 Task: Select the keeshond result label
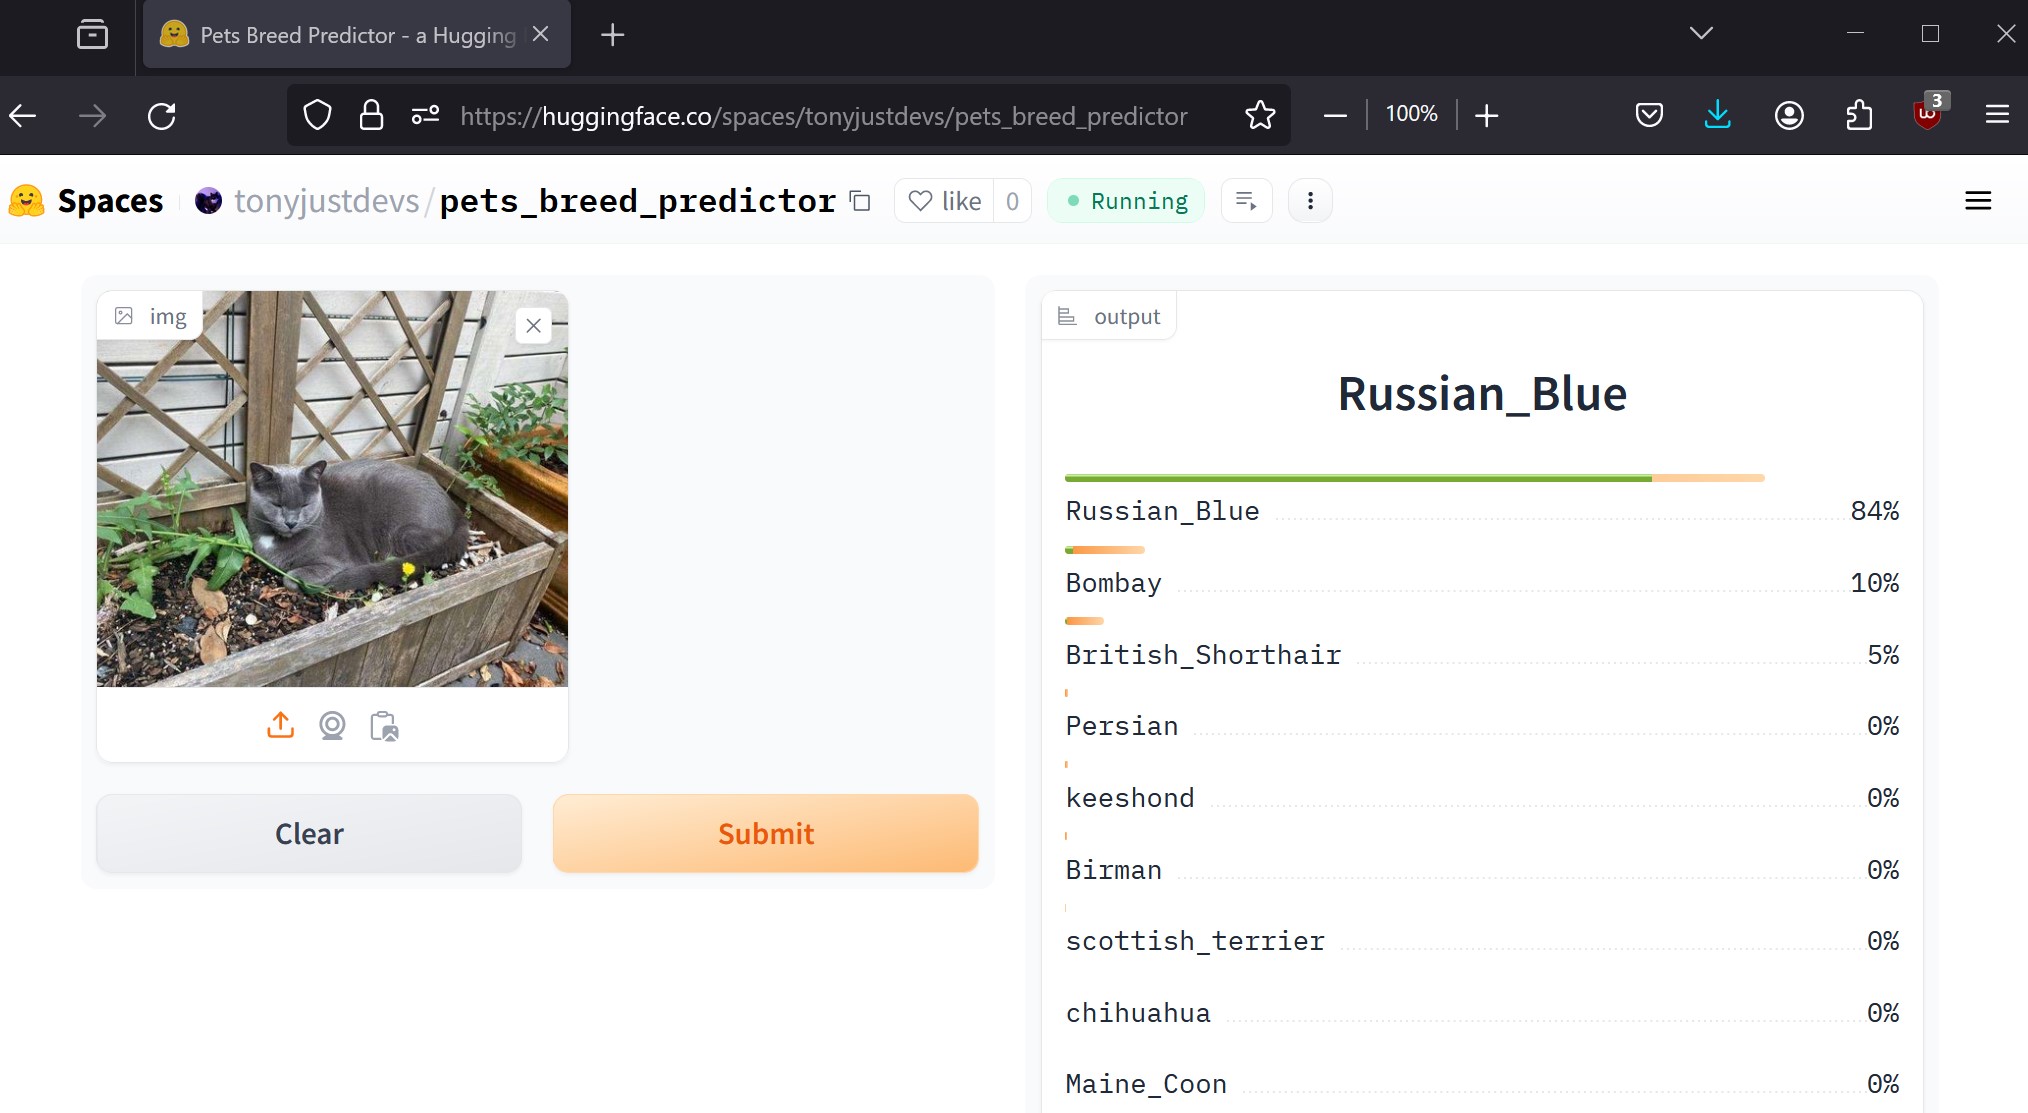[1130, 798]
